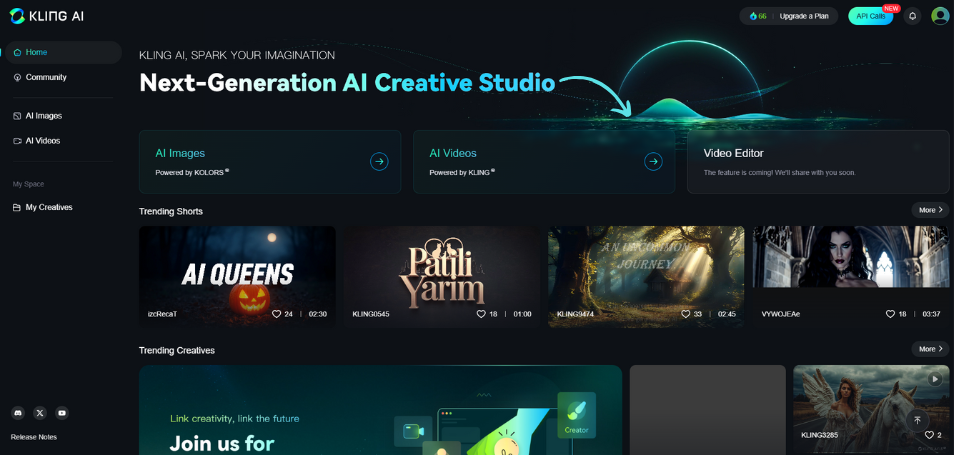Image resolution: width=954 pixels, height=455 pixels.
Task: Open My Creatives folder
Action: pos(43,207)
